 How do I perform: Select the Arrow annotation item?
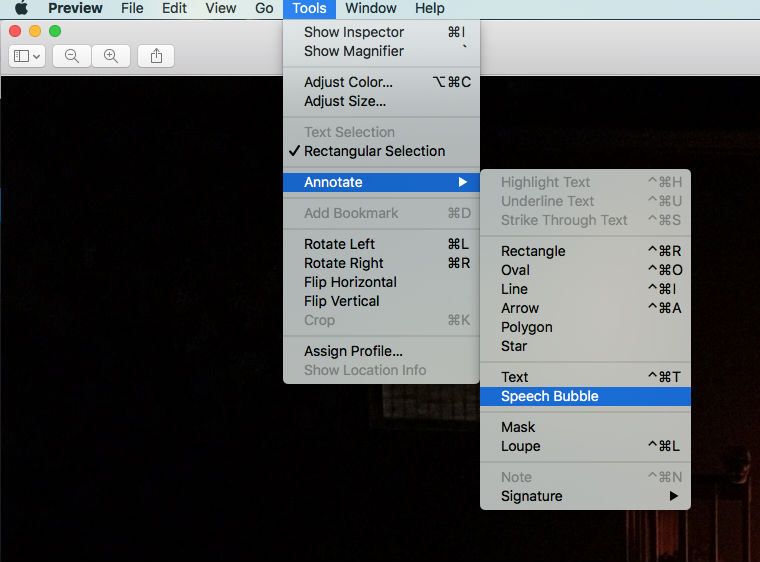point(520,308)
